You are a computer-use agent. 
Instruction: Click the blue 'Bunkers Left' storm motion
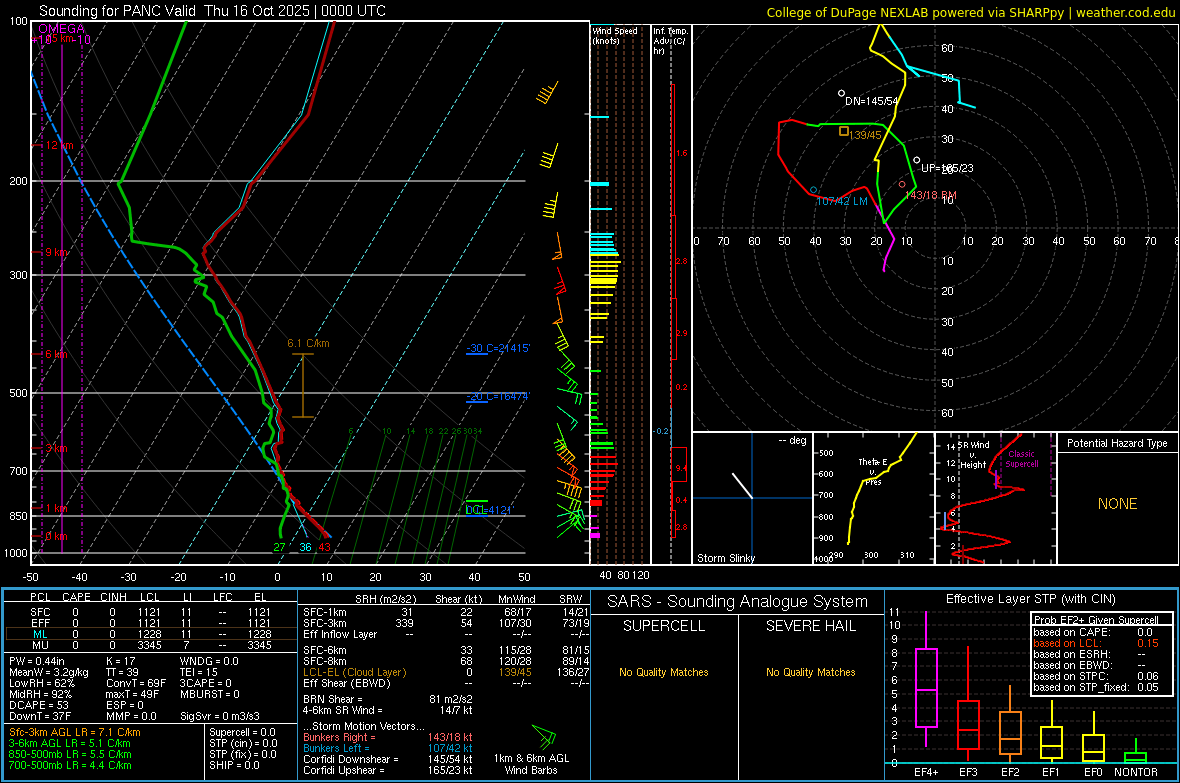(x=388, y=748)
